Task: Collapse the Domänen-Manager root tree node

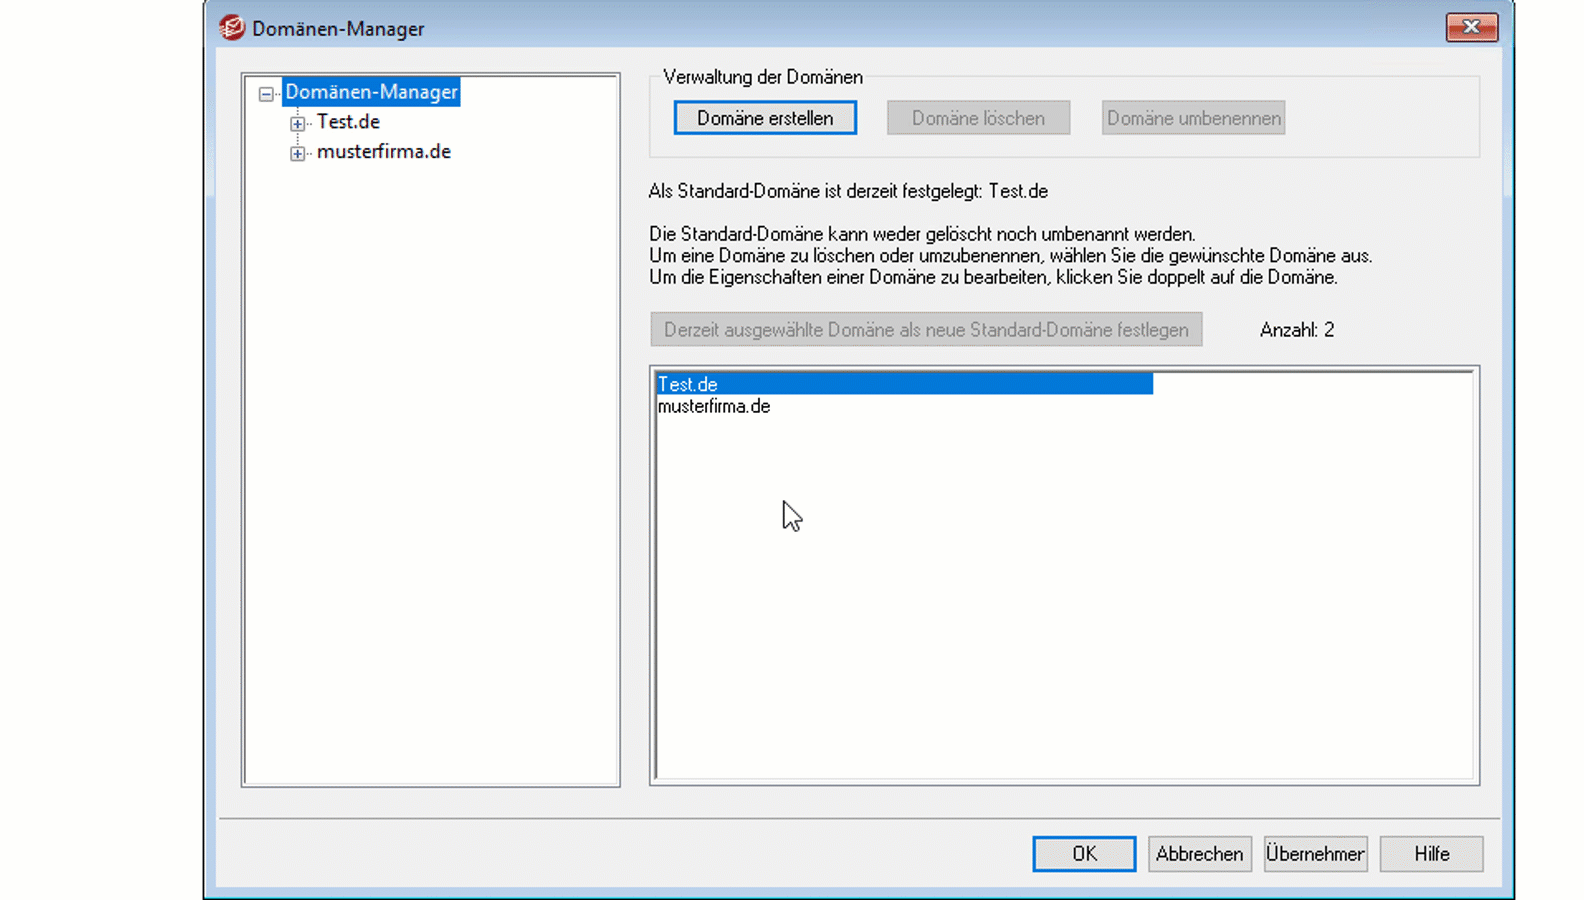Action: pyautogui.click(x=266, y=93)
